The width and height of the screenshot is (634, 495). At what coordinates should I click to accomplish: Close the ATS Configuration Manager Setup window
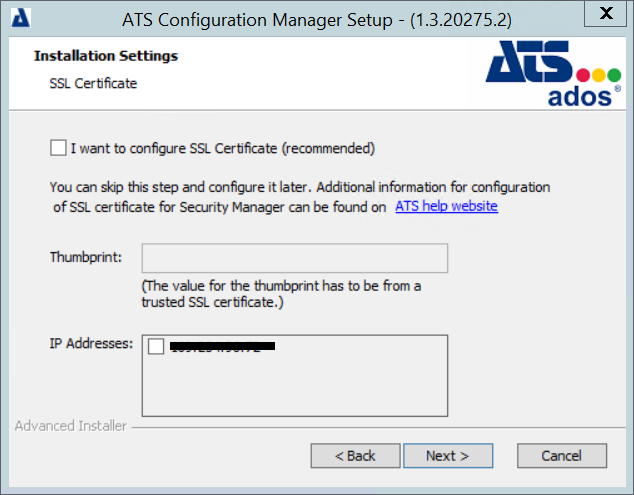(604, 15)
